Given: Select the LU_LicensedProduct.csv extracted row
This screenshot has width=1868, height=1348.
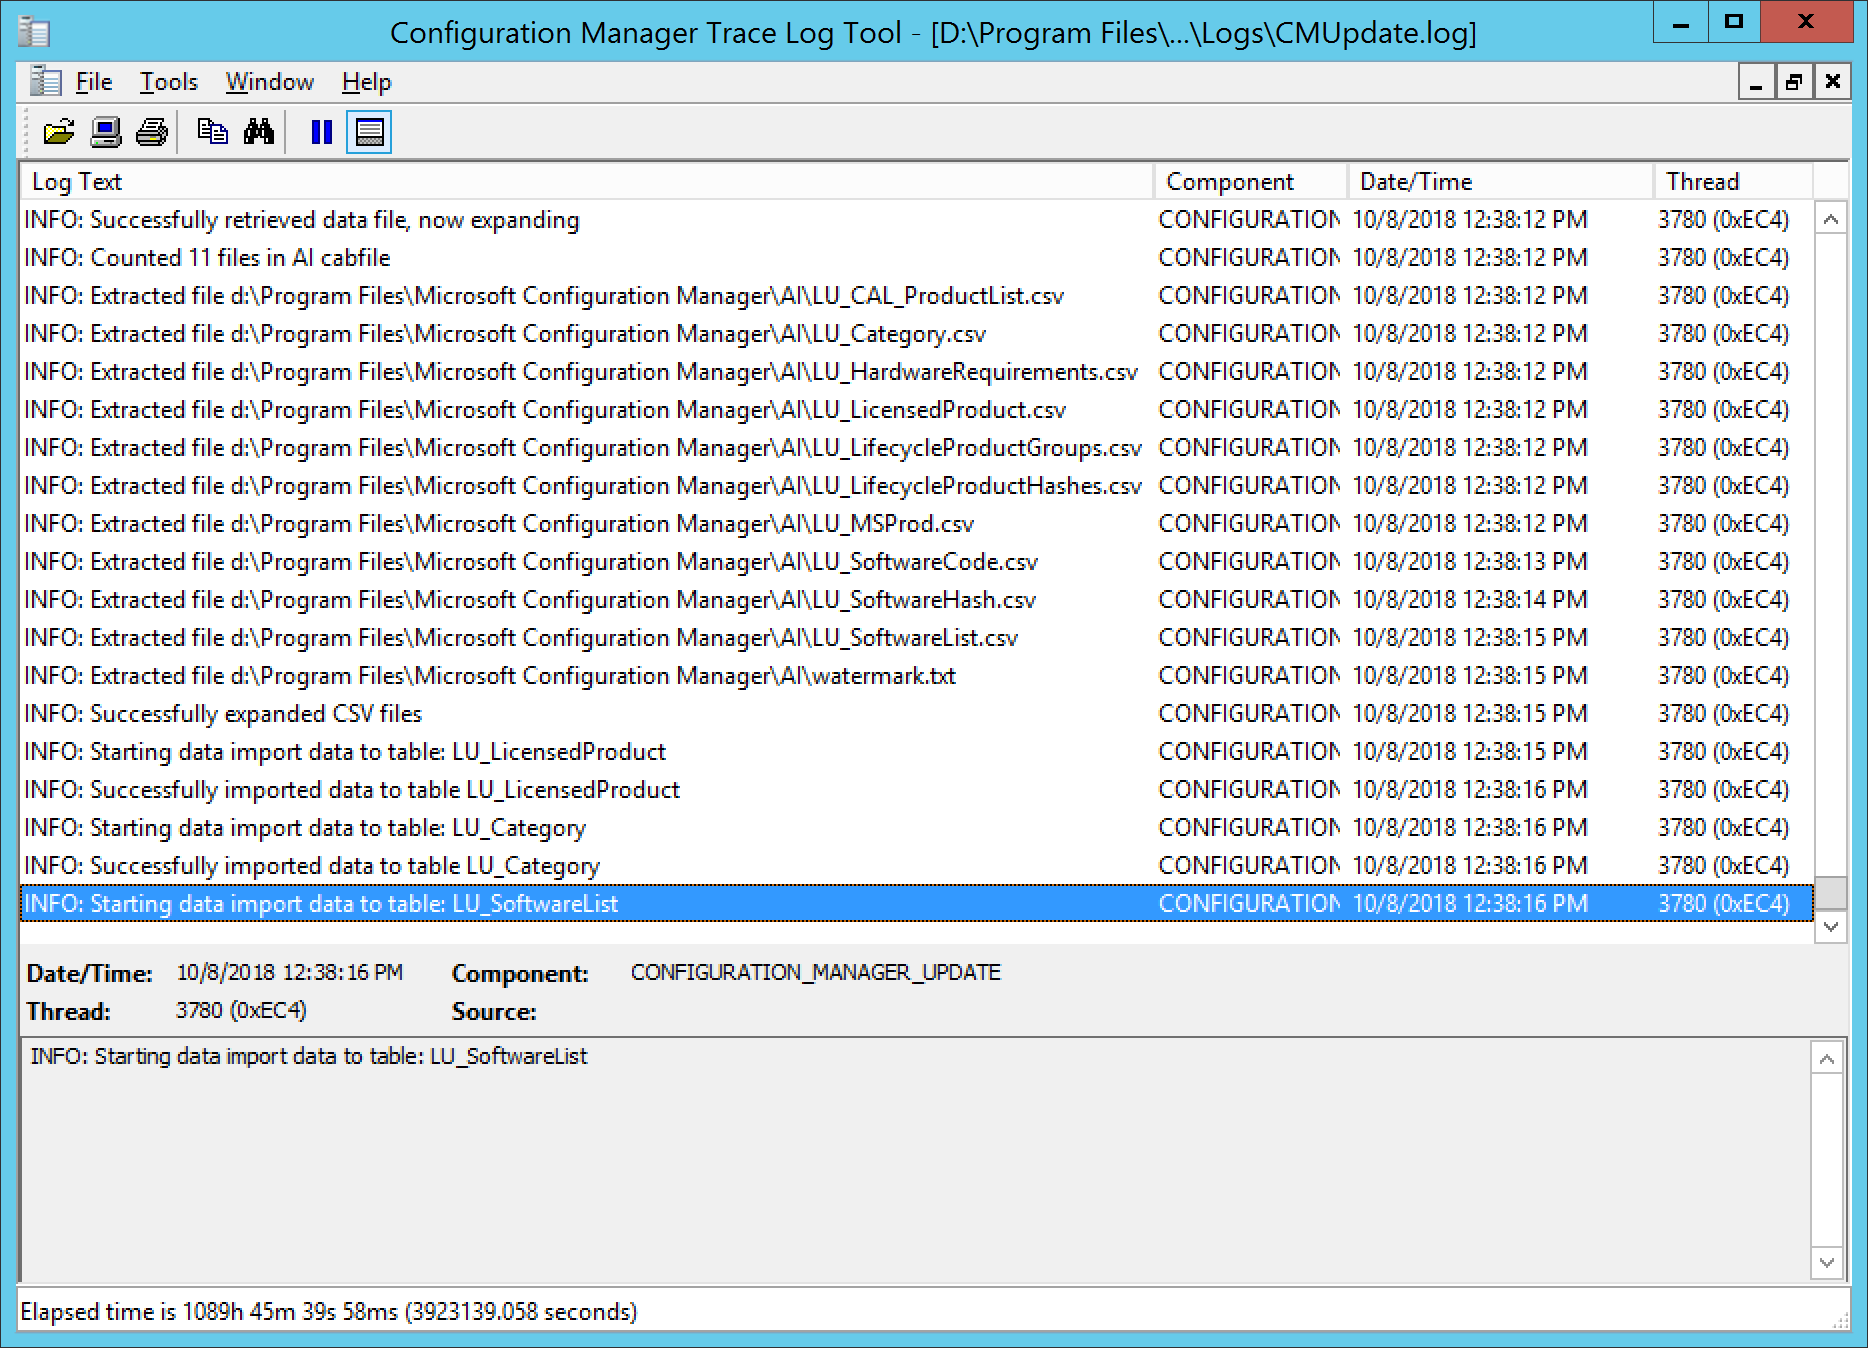Looking at the screenshot, I should click(917, 409).
